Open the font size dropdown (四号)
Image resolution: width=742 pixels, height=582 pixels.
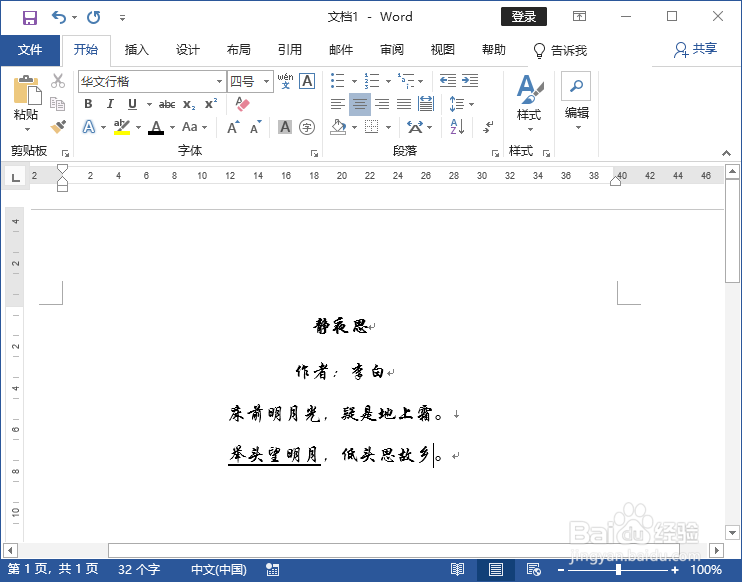(x=266, y=81)
